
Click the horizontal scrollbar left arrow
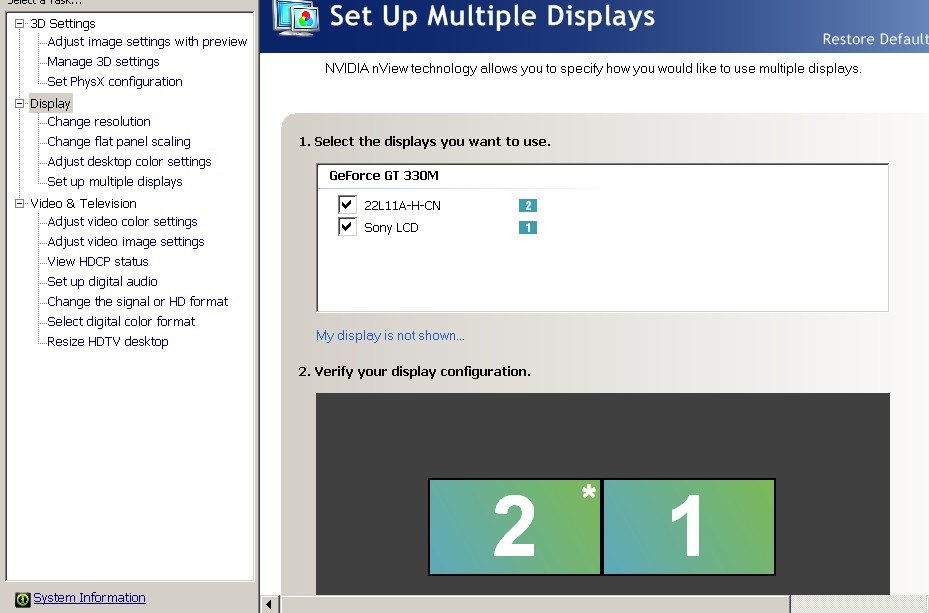pos(269,605)
